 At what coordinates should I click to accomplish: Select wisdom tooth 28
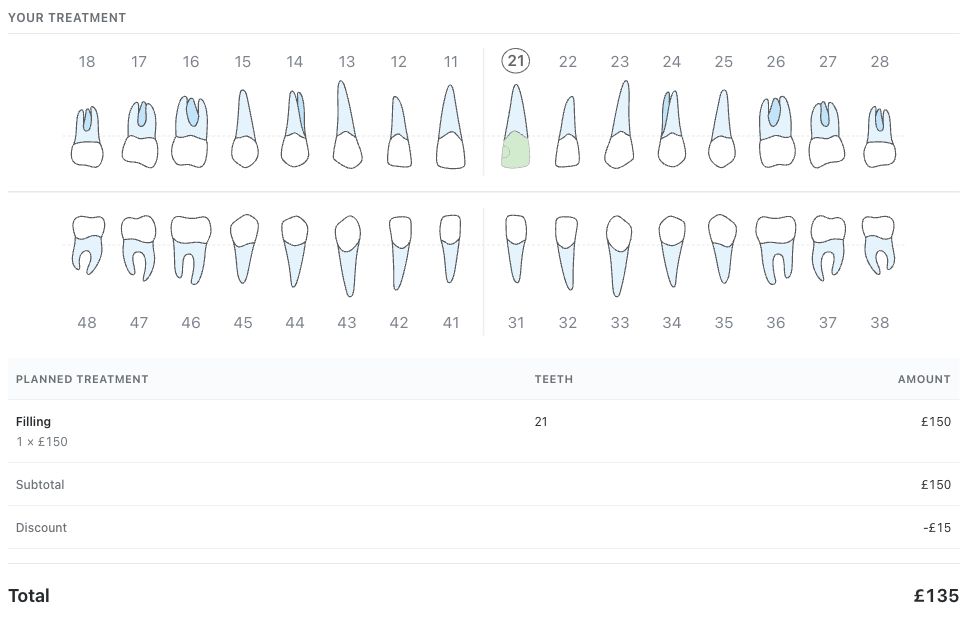point(879,137)
